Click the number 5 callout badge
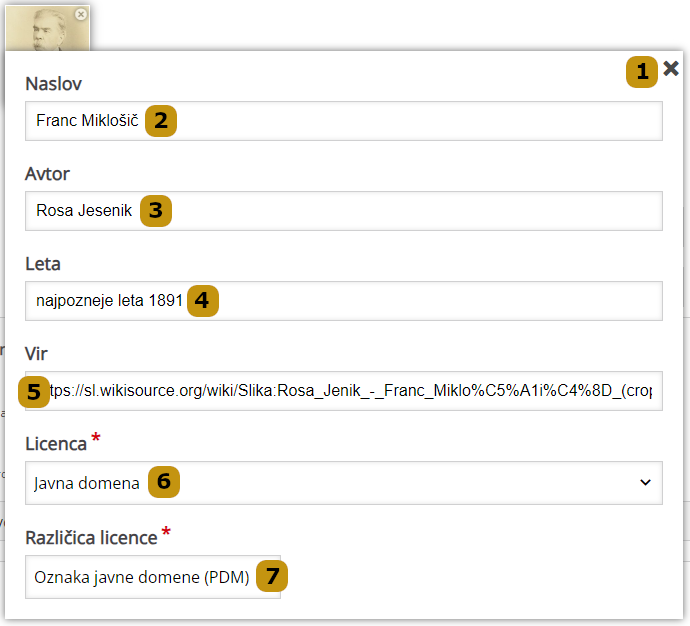Image resolution: width=690 pixels, height=626 pixels. click(x=35, y=391)
